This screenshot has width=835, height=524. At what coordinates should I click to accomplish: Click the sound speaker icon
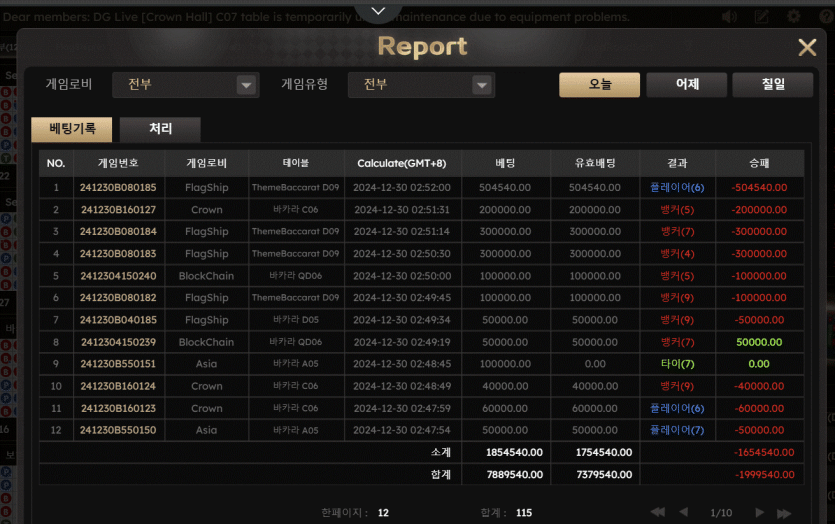729,16
